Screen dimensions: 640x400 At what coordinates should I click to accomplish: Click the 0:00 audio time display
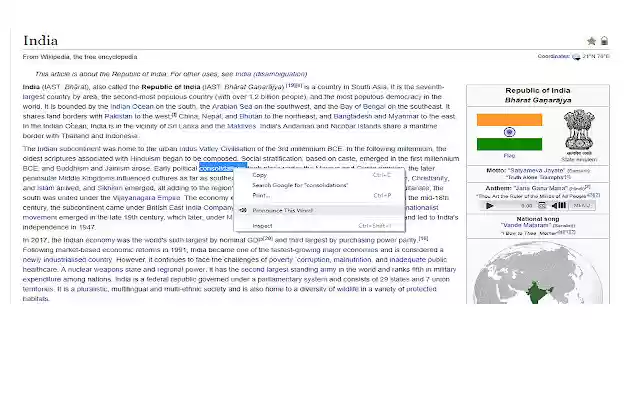coord(527,206)
